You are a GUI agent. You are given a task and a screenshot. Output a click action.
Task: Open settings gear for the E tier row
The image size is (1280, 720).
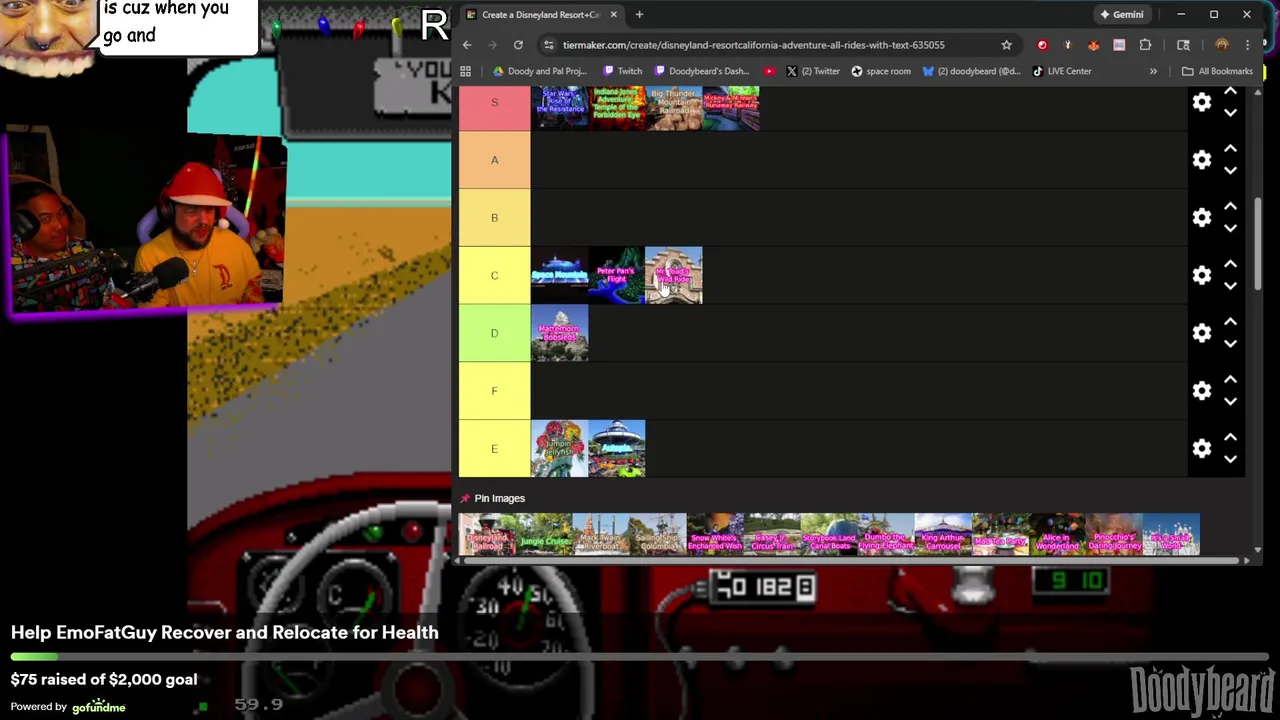[x=1201, y=448]
